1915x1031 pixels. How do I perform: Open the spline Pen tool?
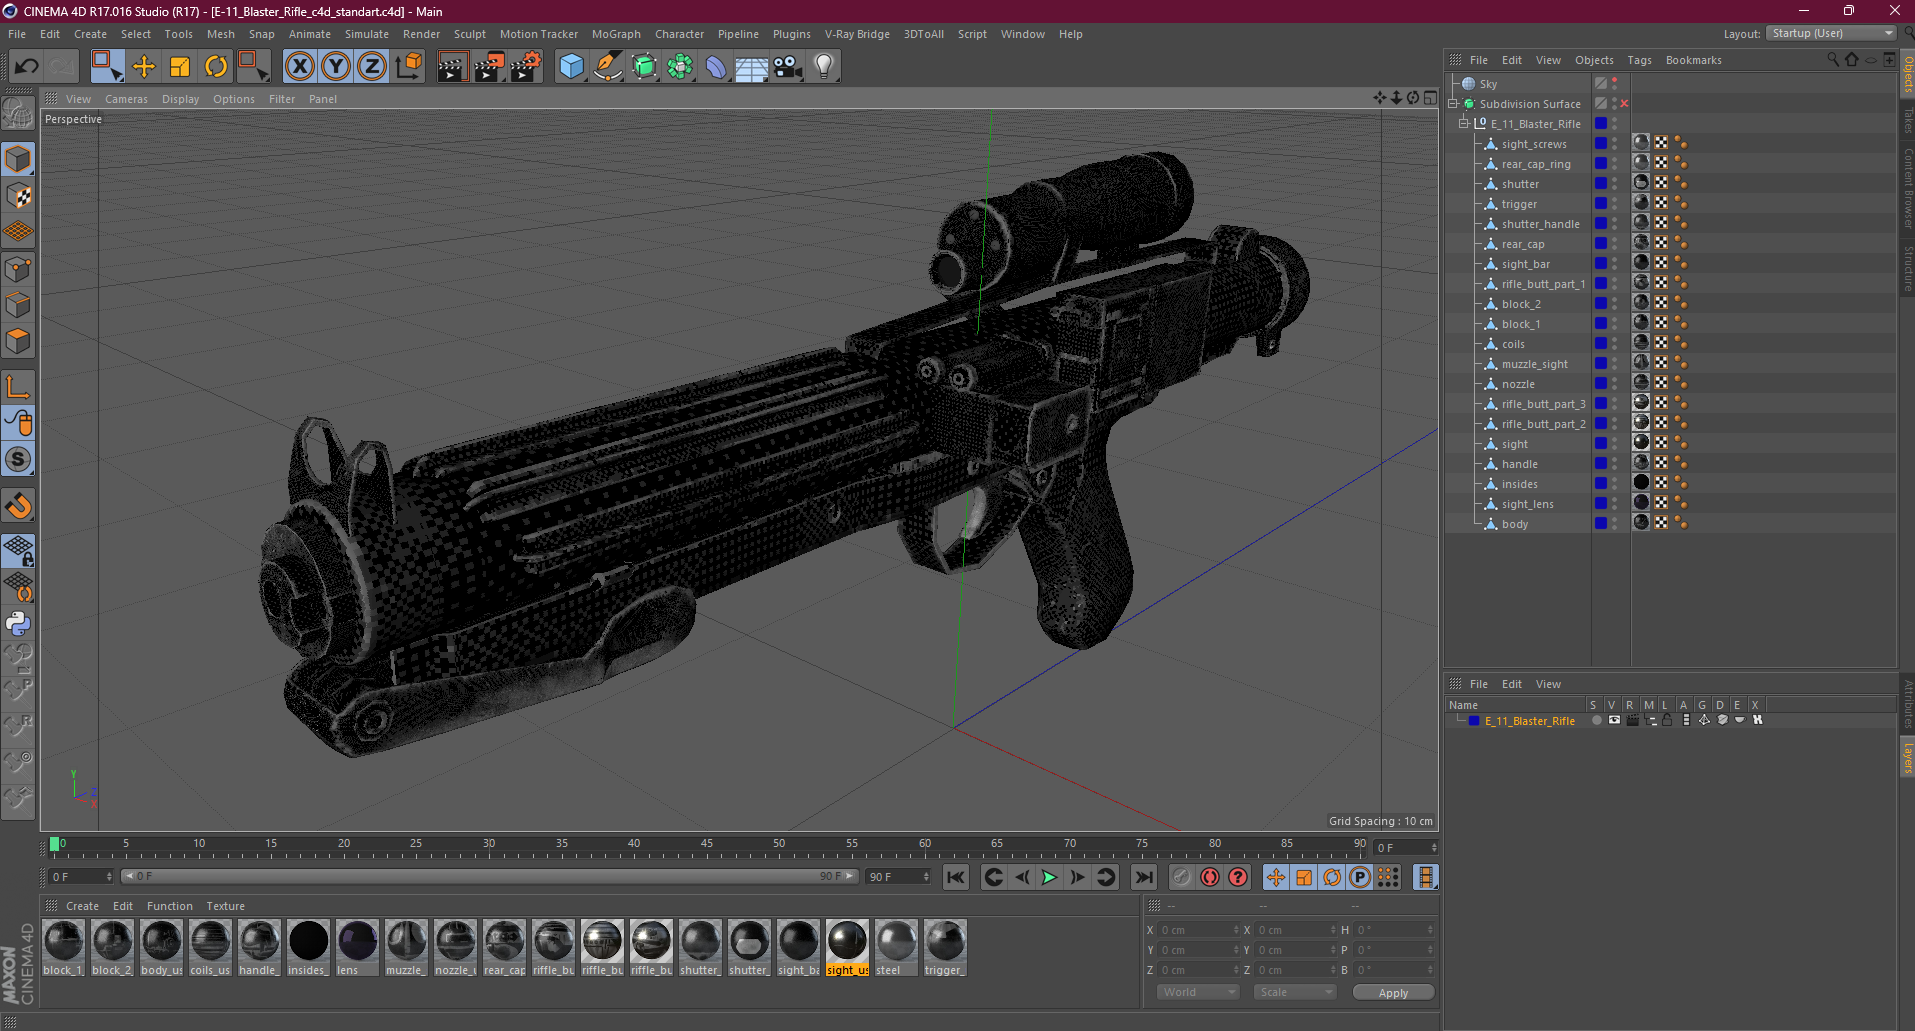(x=607, y=67)
